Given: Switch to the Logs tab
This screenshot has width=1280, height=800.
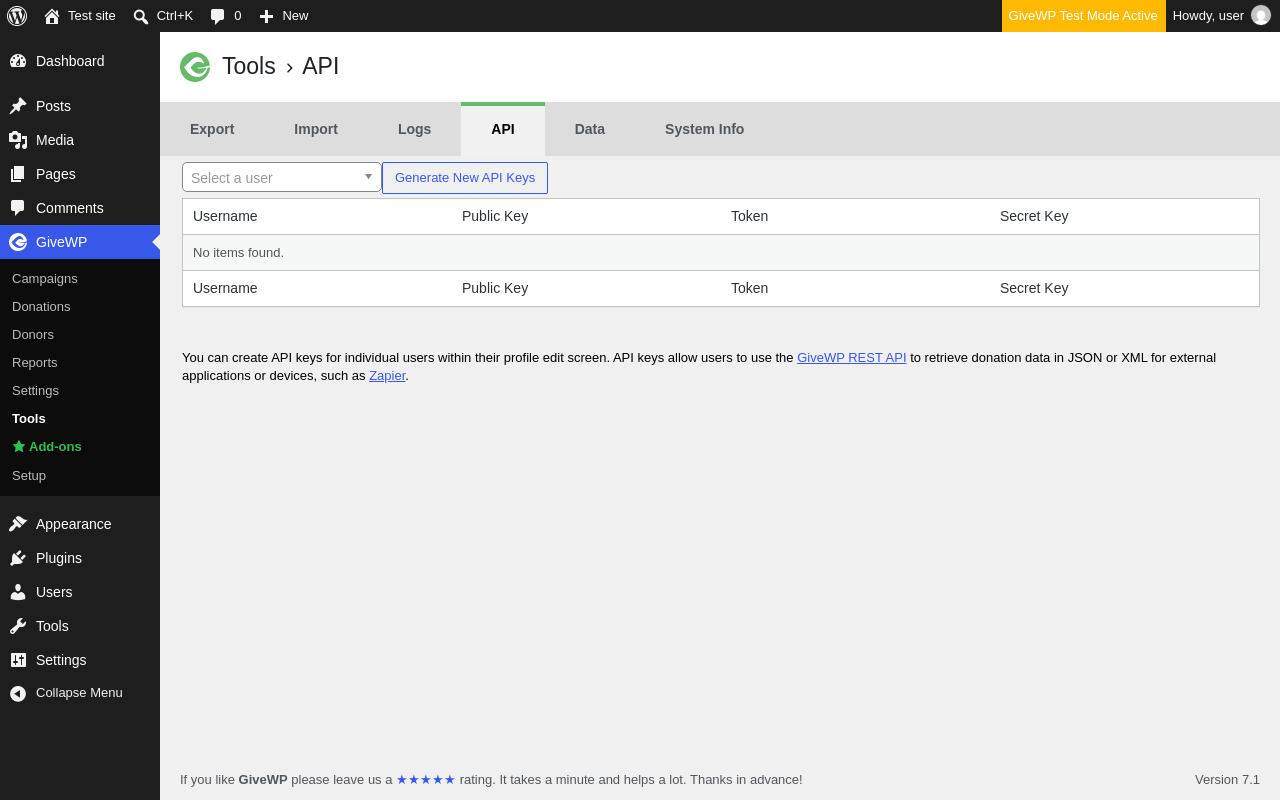Looking at the screenshot, I should click(x=414, y=129).
